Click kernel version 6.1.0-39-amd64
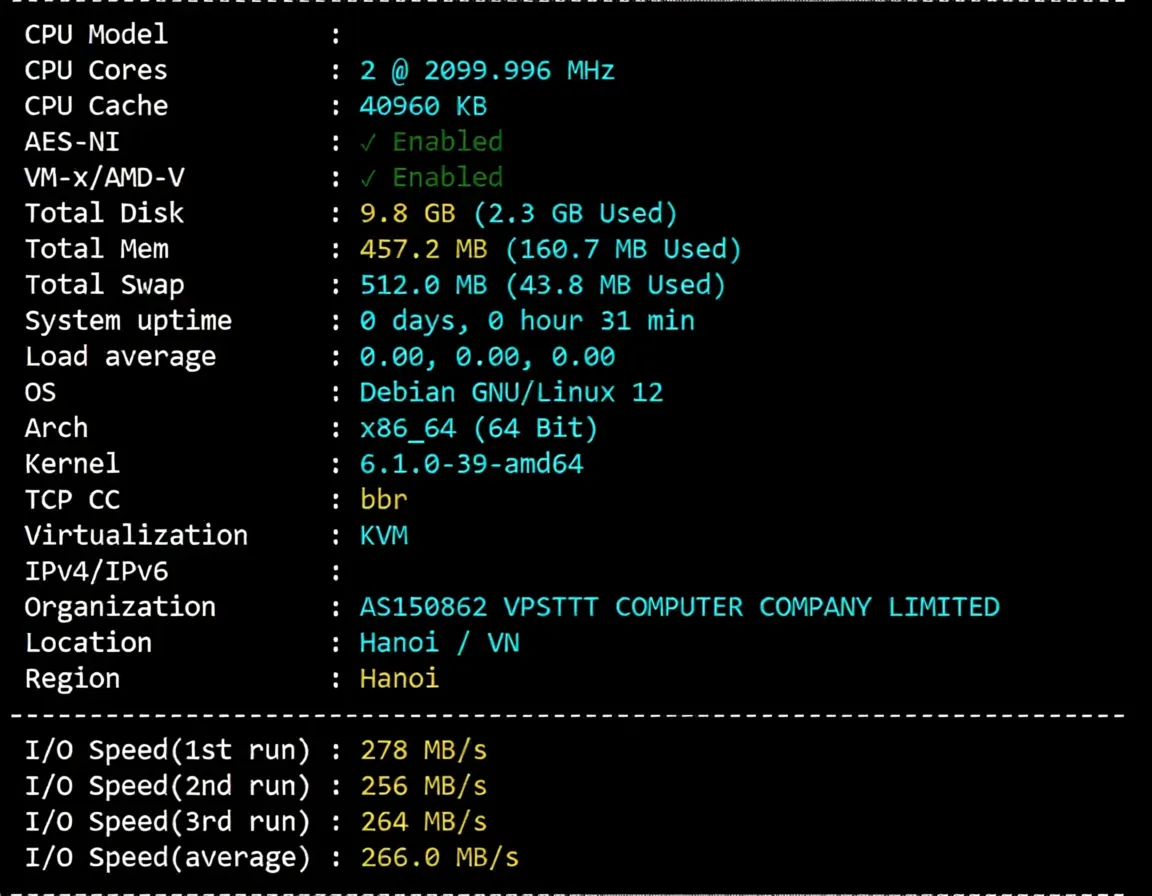The height and width of the screenshot is (896, 1152). 471,464
